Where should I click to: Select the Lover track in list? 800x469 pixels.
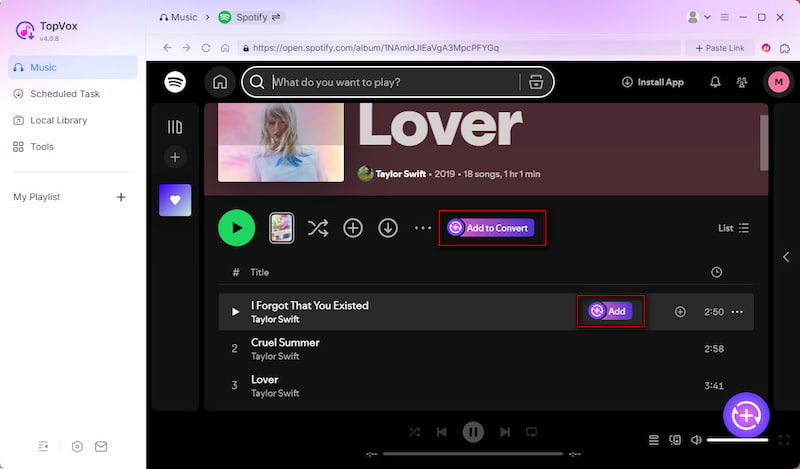(x=264, y=380)
